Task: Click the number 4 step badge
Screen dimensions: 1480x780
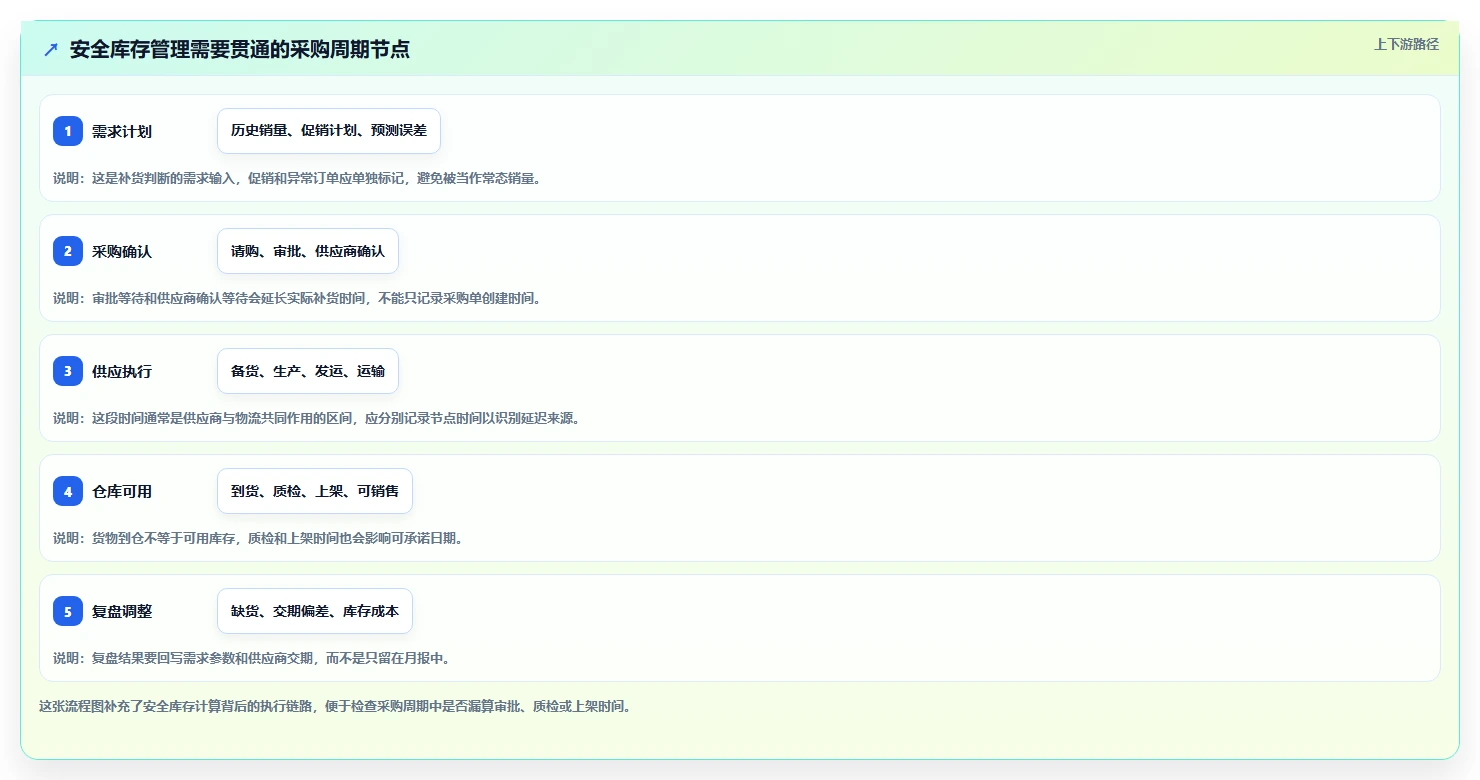Action: (68, 491)
